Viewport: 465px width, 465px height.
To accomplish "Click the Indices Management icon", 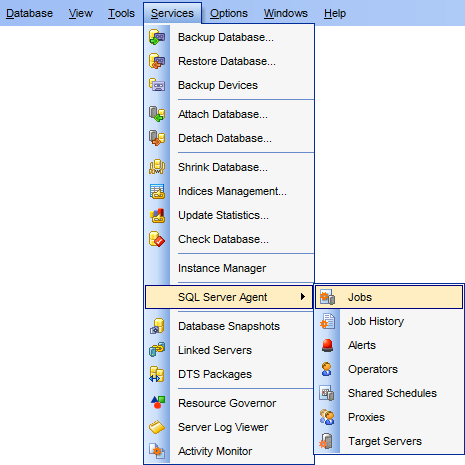I will tap(157, 191).
